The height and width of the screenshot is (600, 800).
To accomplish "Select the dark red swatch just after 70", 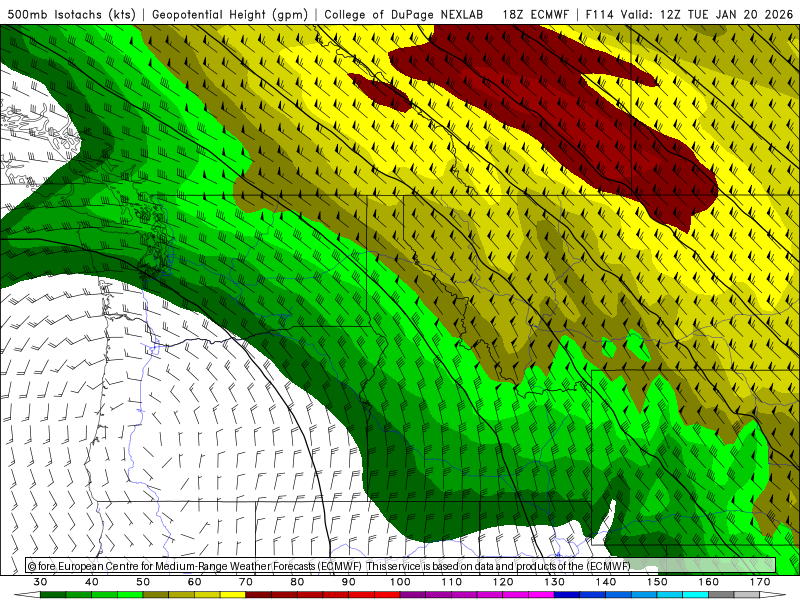I will click(259, 595).
